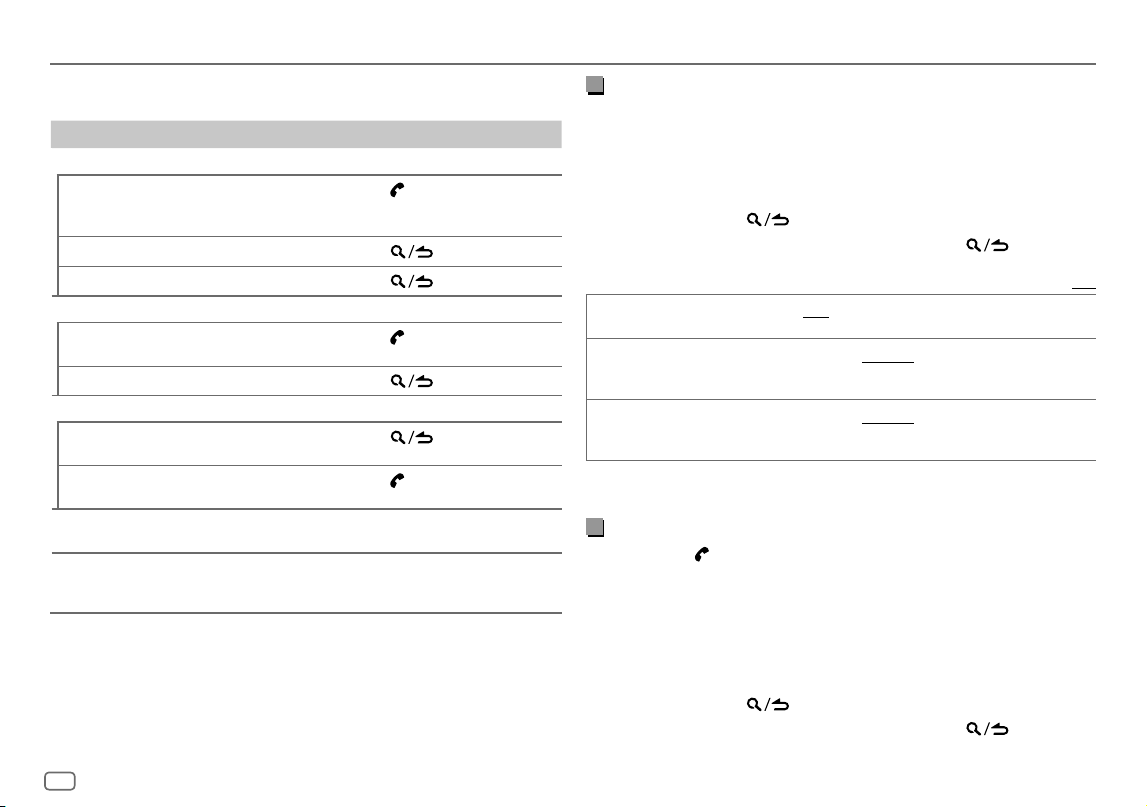Viewport: 1147px width, 807px height.
Task: Click the search/return icon just above the right-hand settings table
Action: [x=988, y=246]
